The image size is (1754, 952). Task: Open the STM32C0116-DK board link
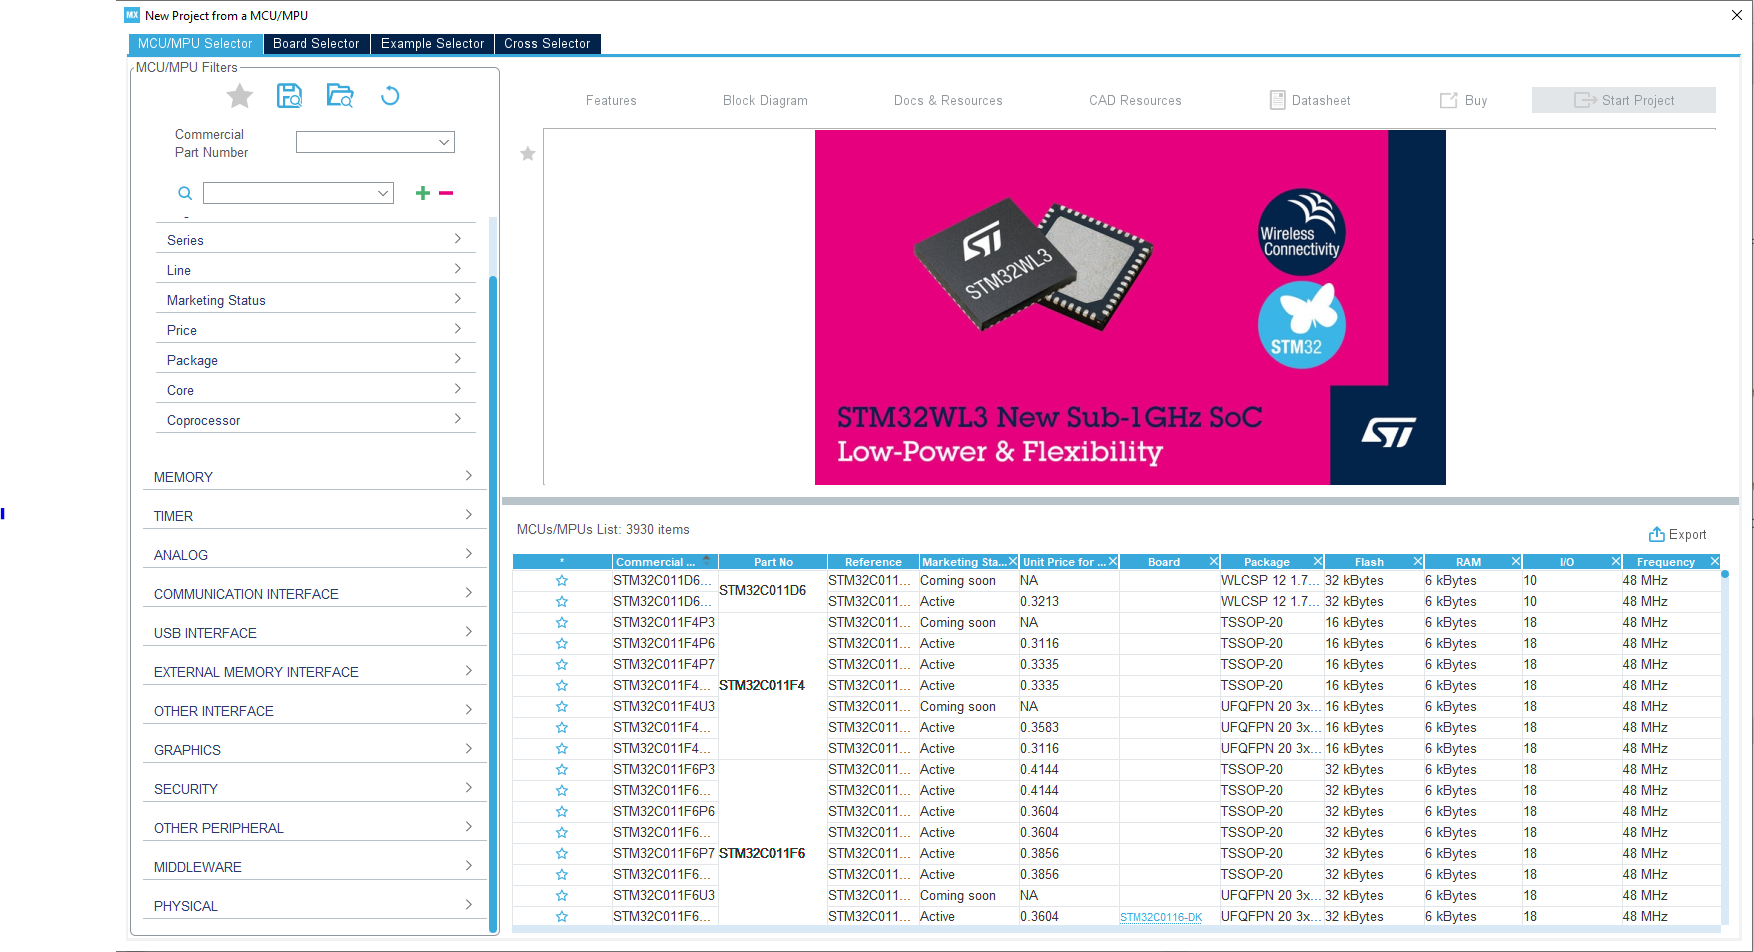tap(1161, 917)
